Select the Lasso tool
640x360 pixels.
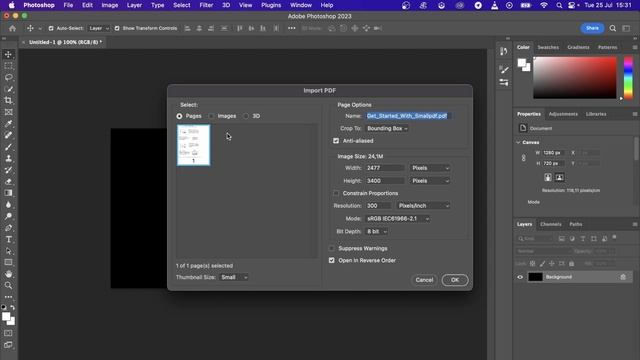(x=8, y=77)
